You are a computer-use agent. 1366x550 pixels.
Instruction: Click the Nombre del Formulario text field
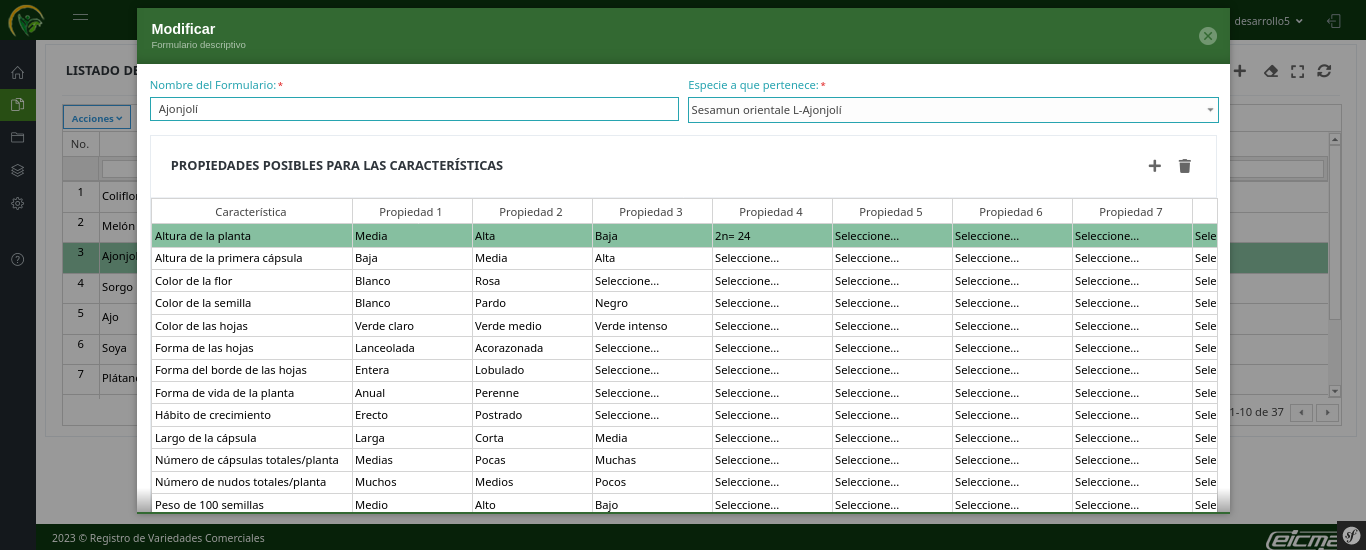tap(414, 109)
